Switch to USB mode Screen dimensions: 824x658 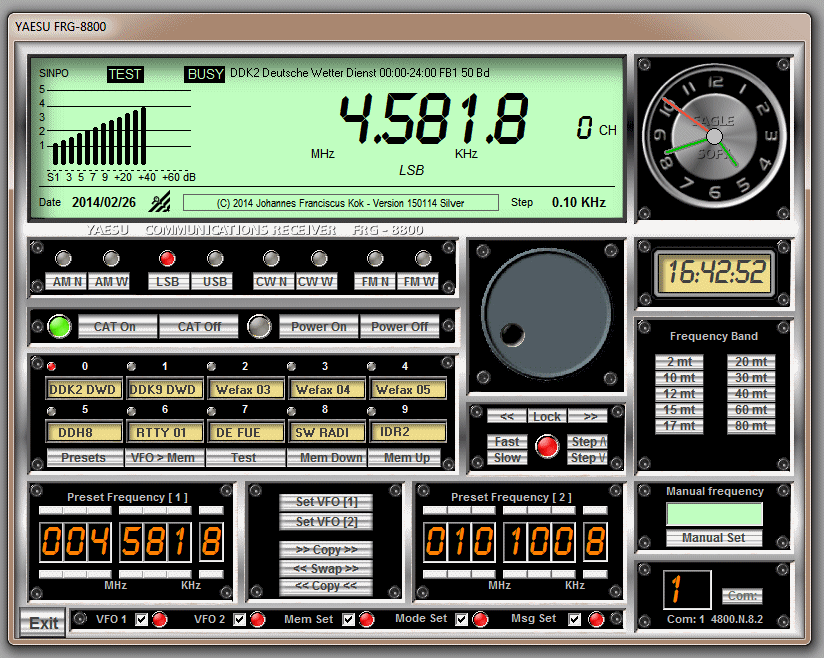pos(211,282)
